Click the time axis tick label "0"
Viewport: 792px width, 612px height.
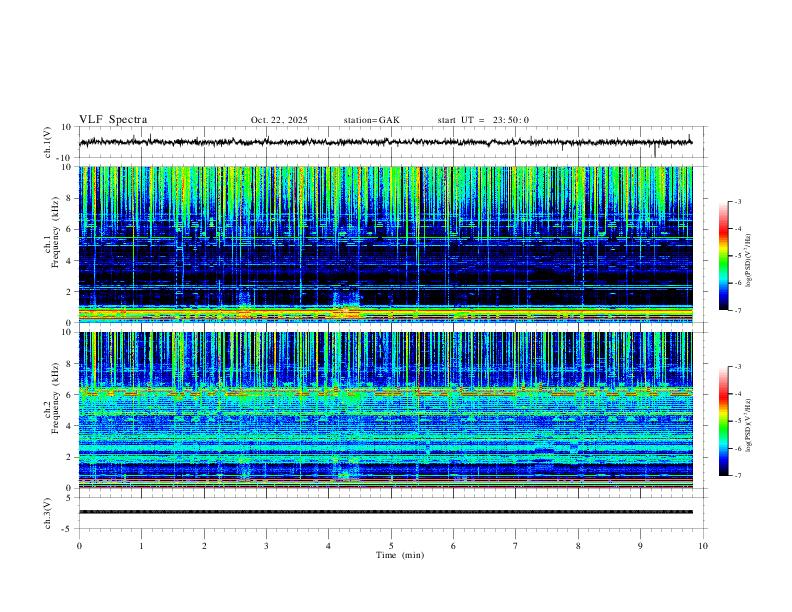(79, 546)
